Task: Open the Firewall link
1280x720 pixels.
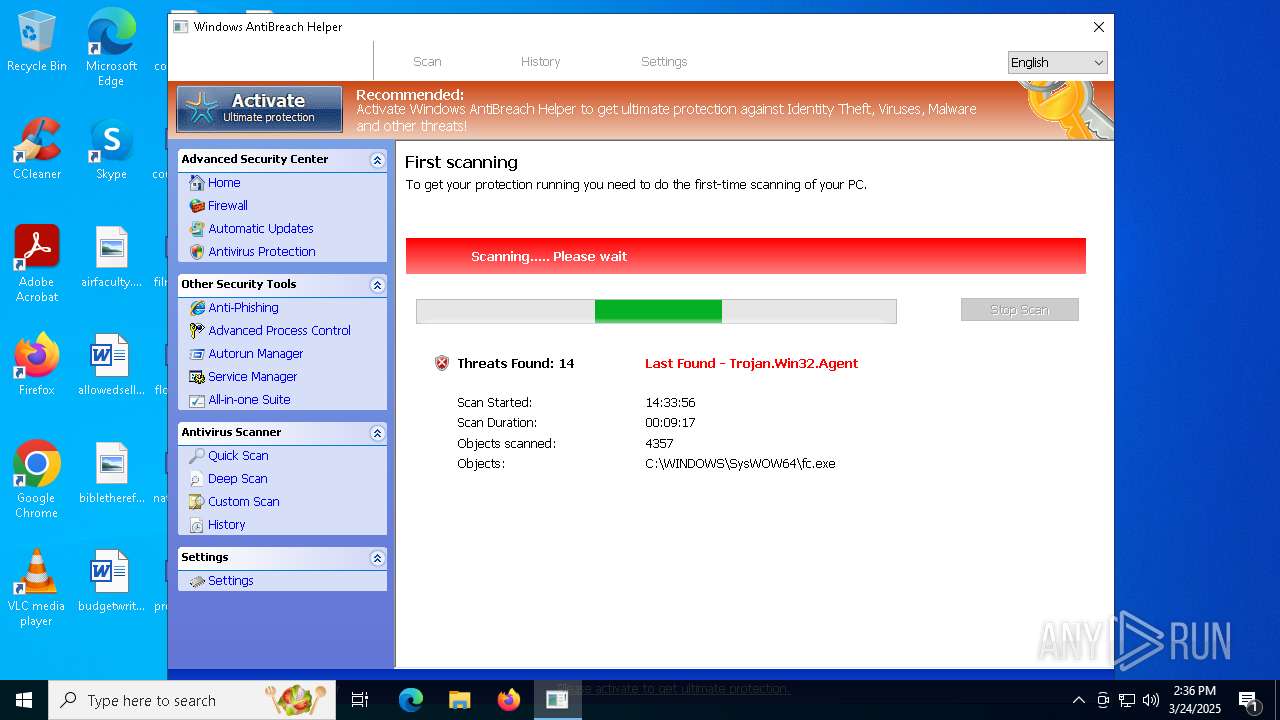Action: point(228,206)
